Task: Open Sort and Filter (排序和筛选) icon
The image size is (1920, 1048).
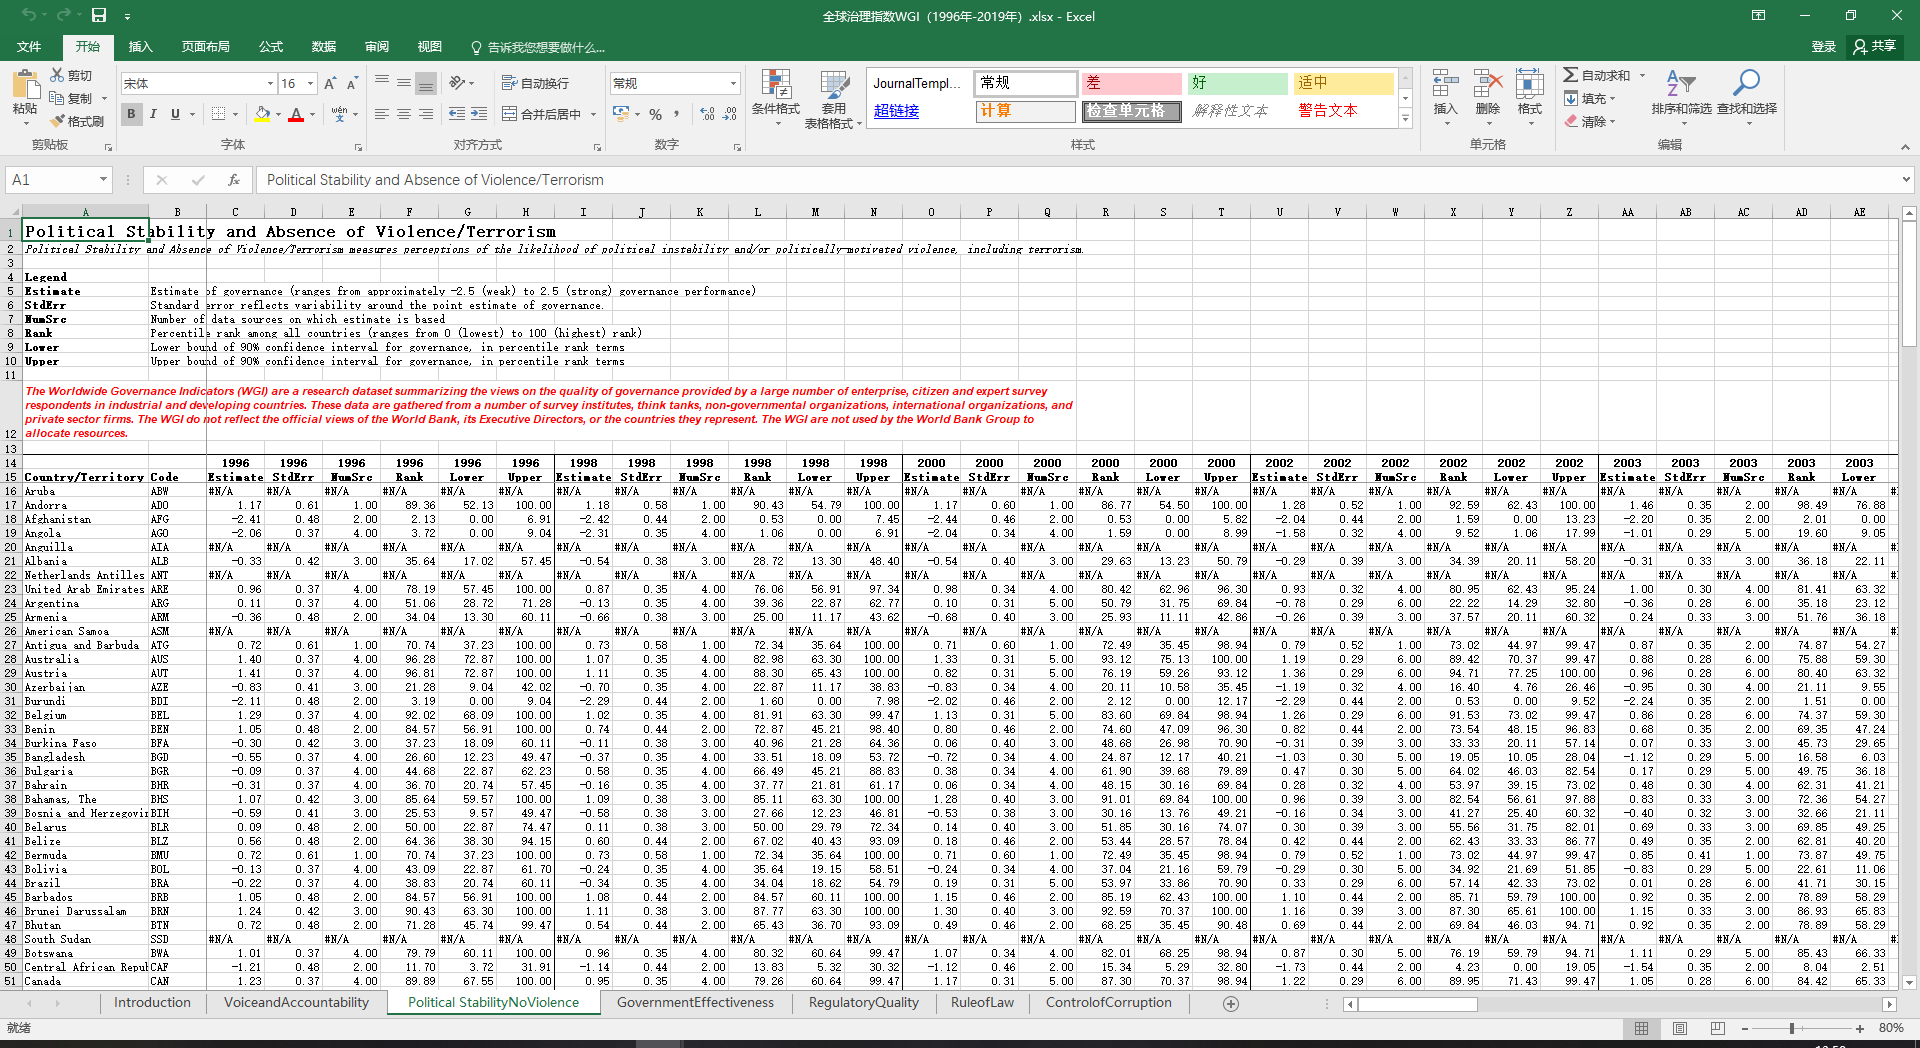Action: [1681, 83]
